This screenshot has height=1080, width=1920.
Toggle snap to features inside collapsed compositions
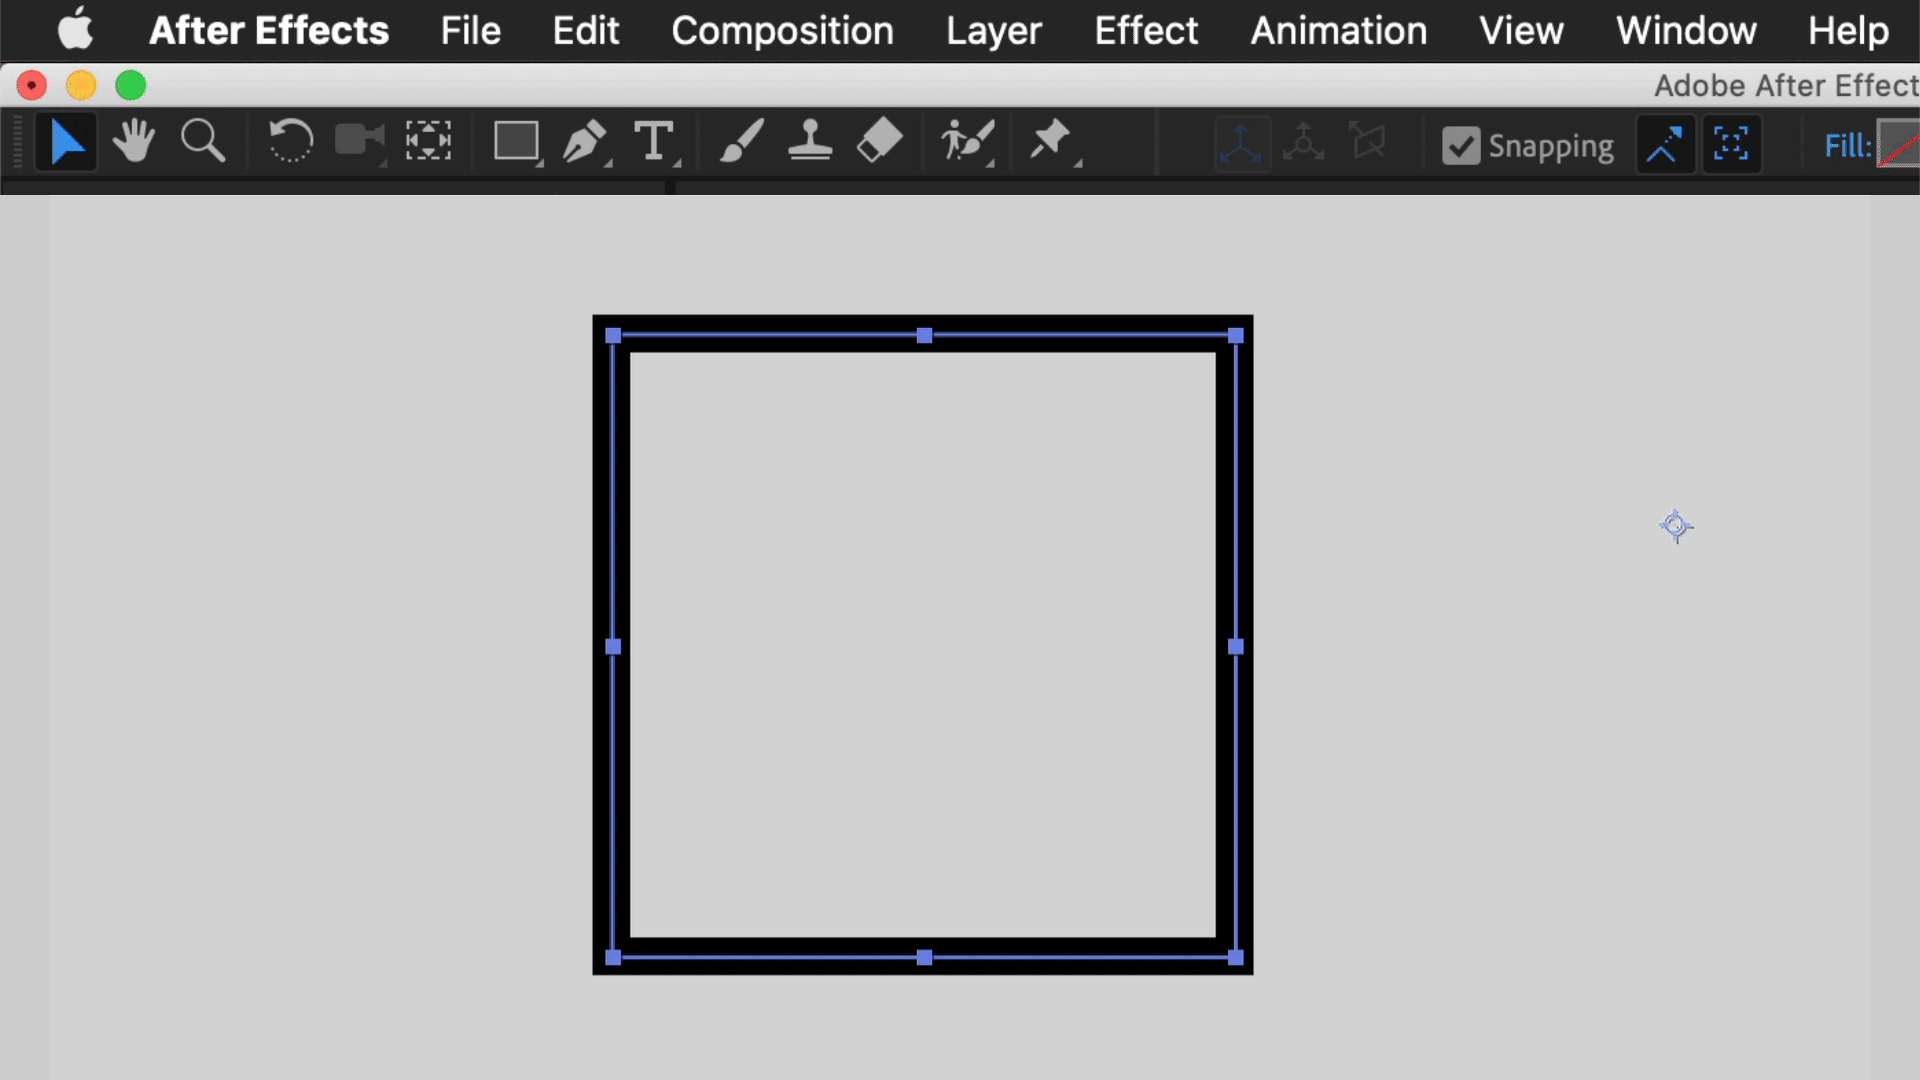pos(1731,145)
